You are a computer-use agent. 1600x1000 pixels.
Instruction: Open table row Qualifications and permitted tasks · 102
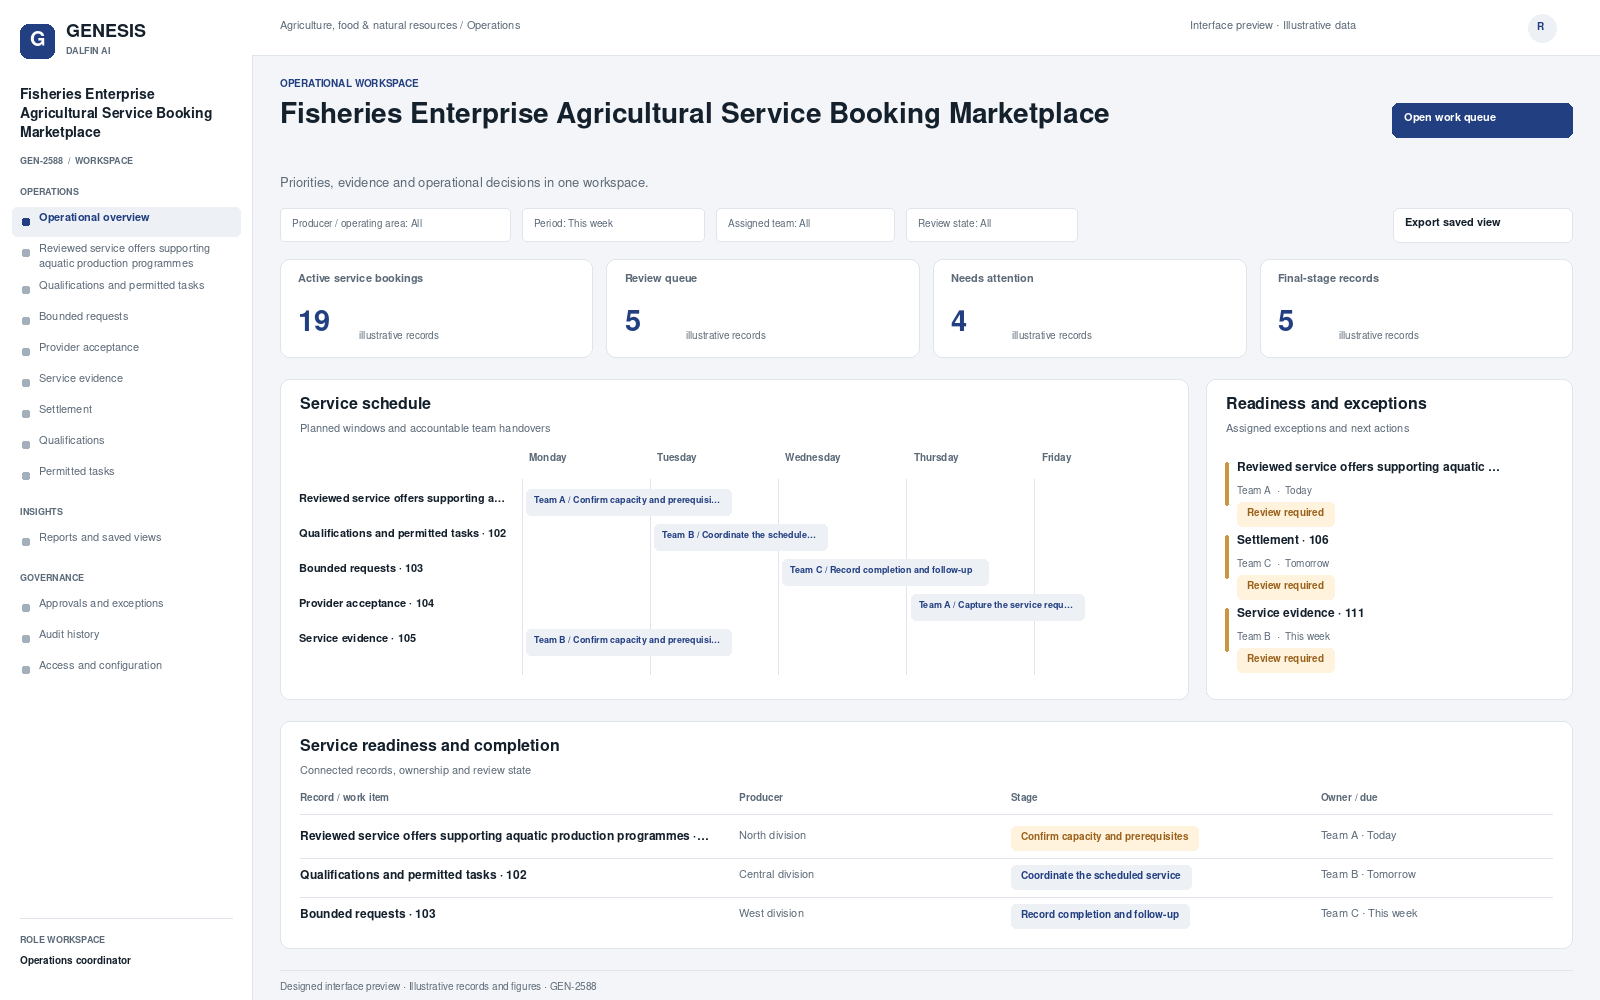click(x=926, y=876)
